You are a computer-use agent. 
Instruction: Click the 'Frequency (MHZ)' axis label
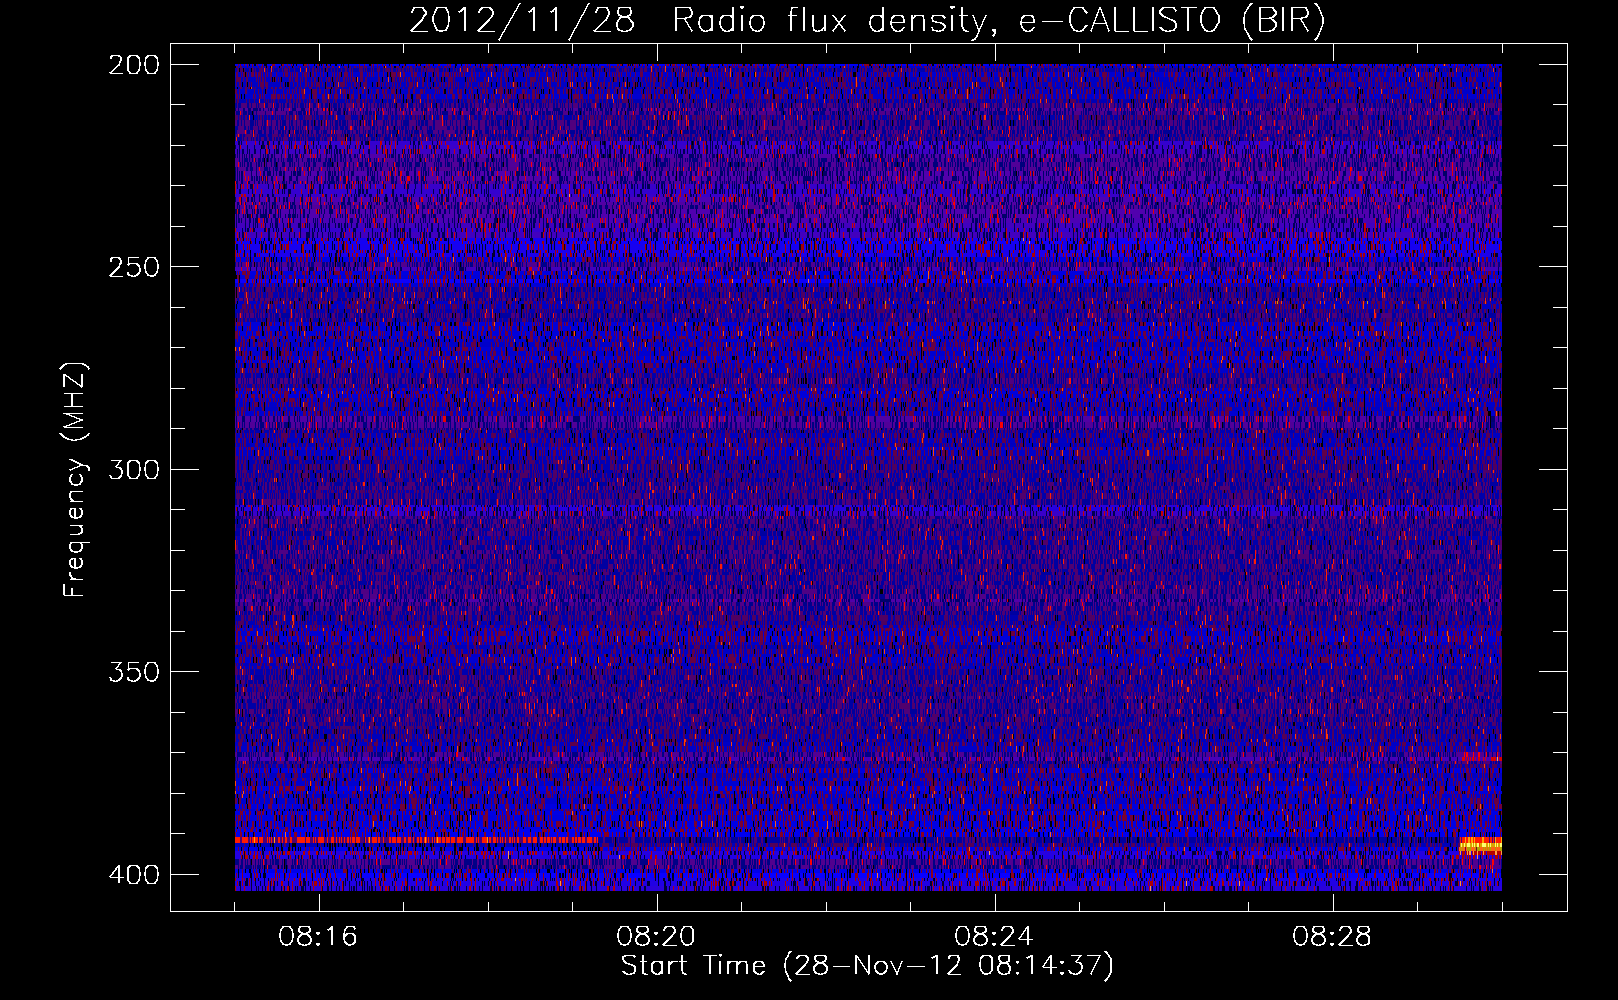(75, 480)
